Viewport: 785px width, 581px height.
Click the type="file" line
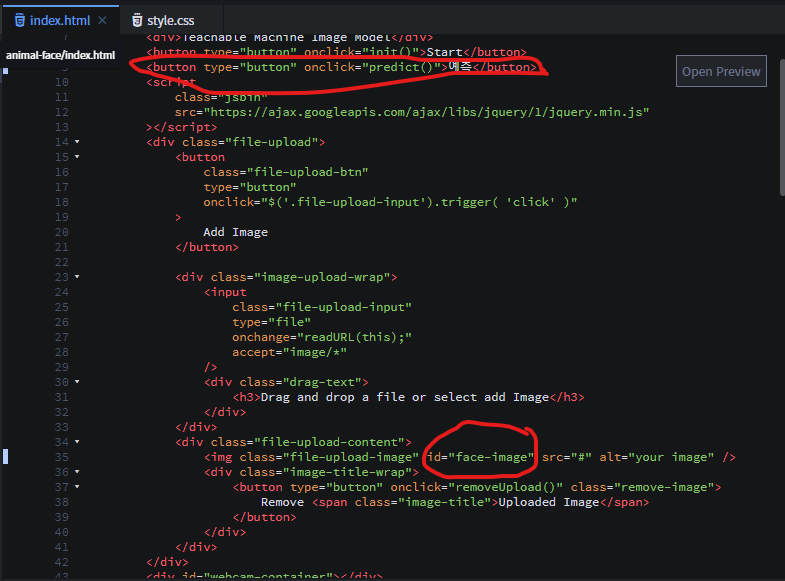271,322
